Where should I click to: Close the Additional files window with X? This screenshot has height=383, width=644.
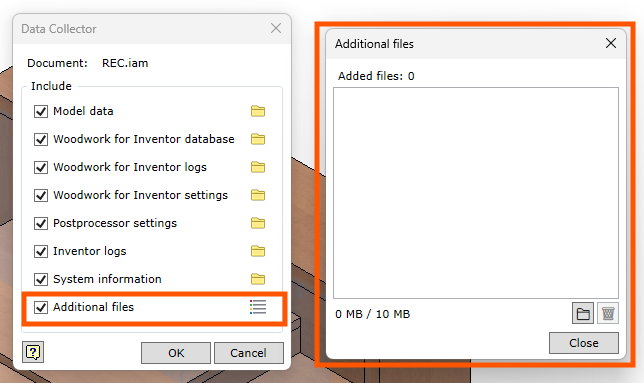point(611,43)
